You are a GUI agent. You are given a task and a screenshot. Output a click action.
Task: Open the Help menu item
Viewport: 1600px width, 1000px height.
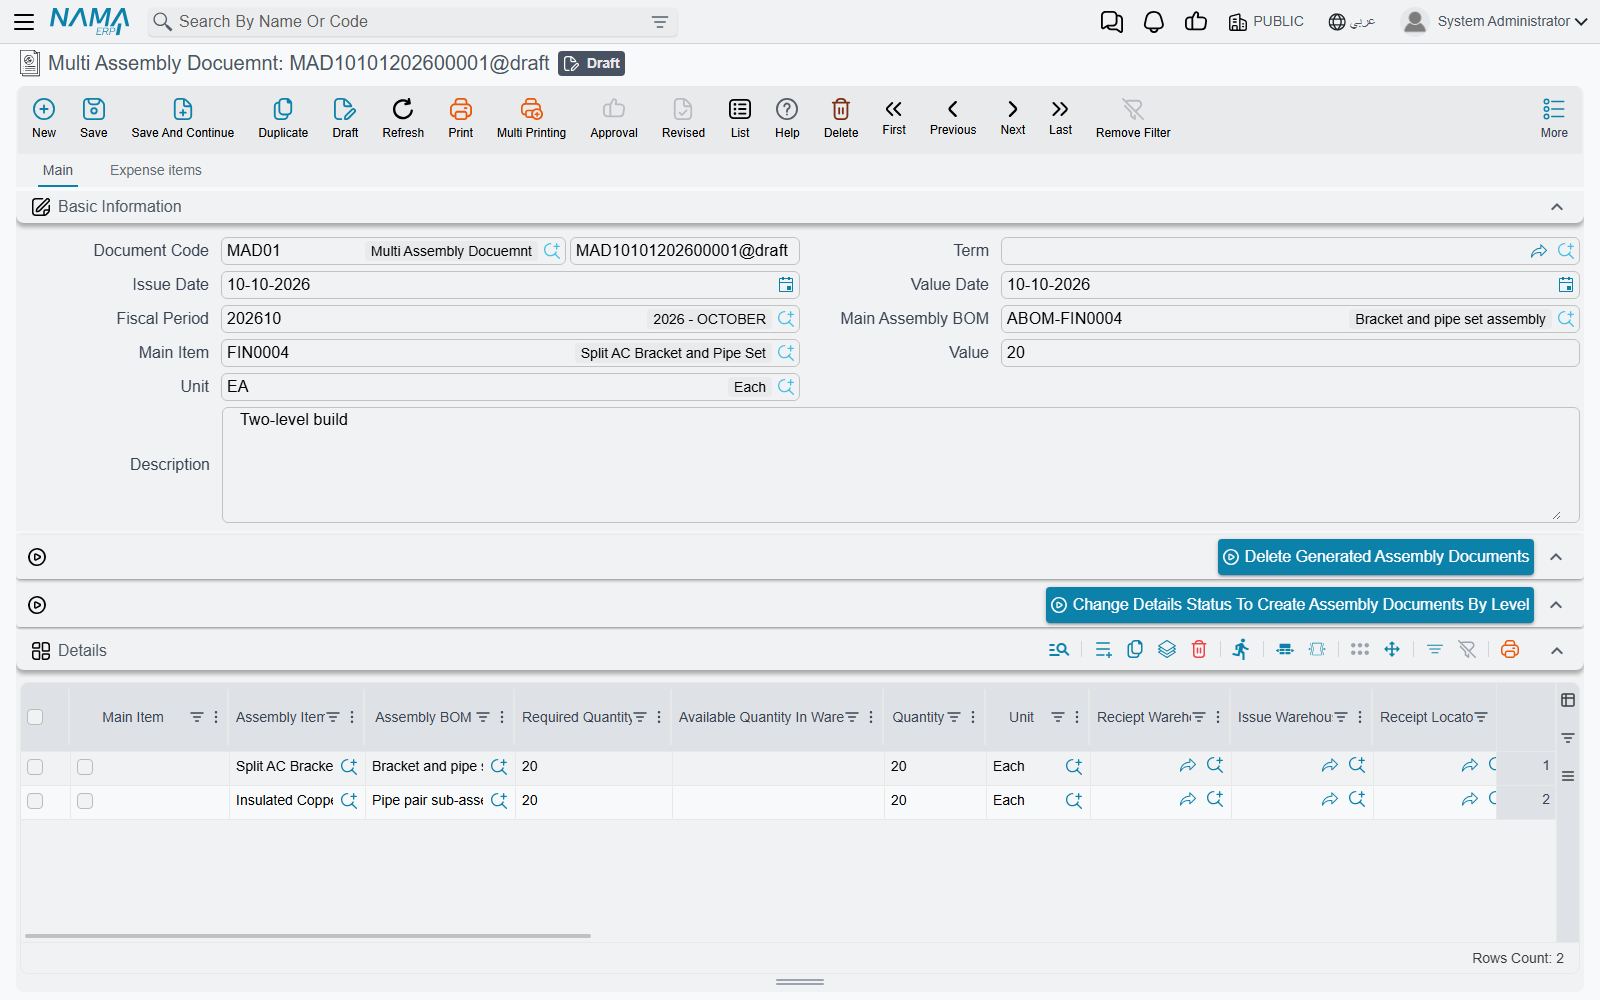[787, 118]
